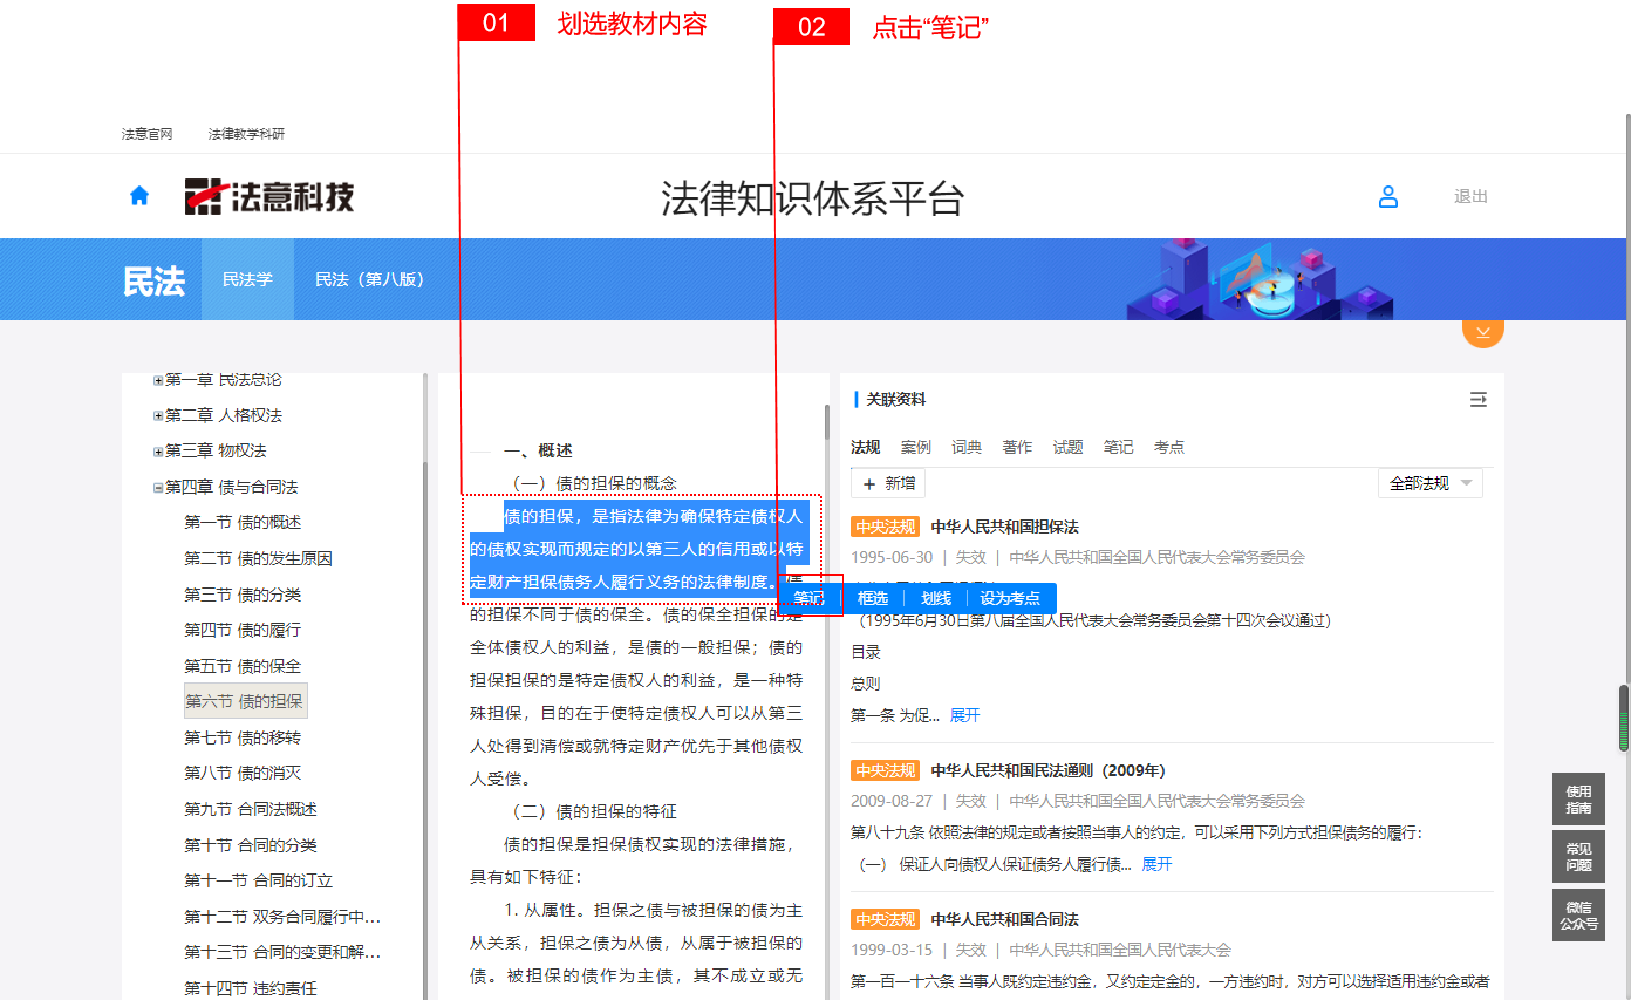Click the 新增 button
Viewport: 1632px width, 1001px height.
click(x=889, y=483)
